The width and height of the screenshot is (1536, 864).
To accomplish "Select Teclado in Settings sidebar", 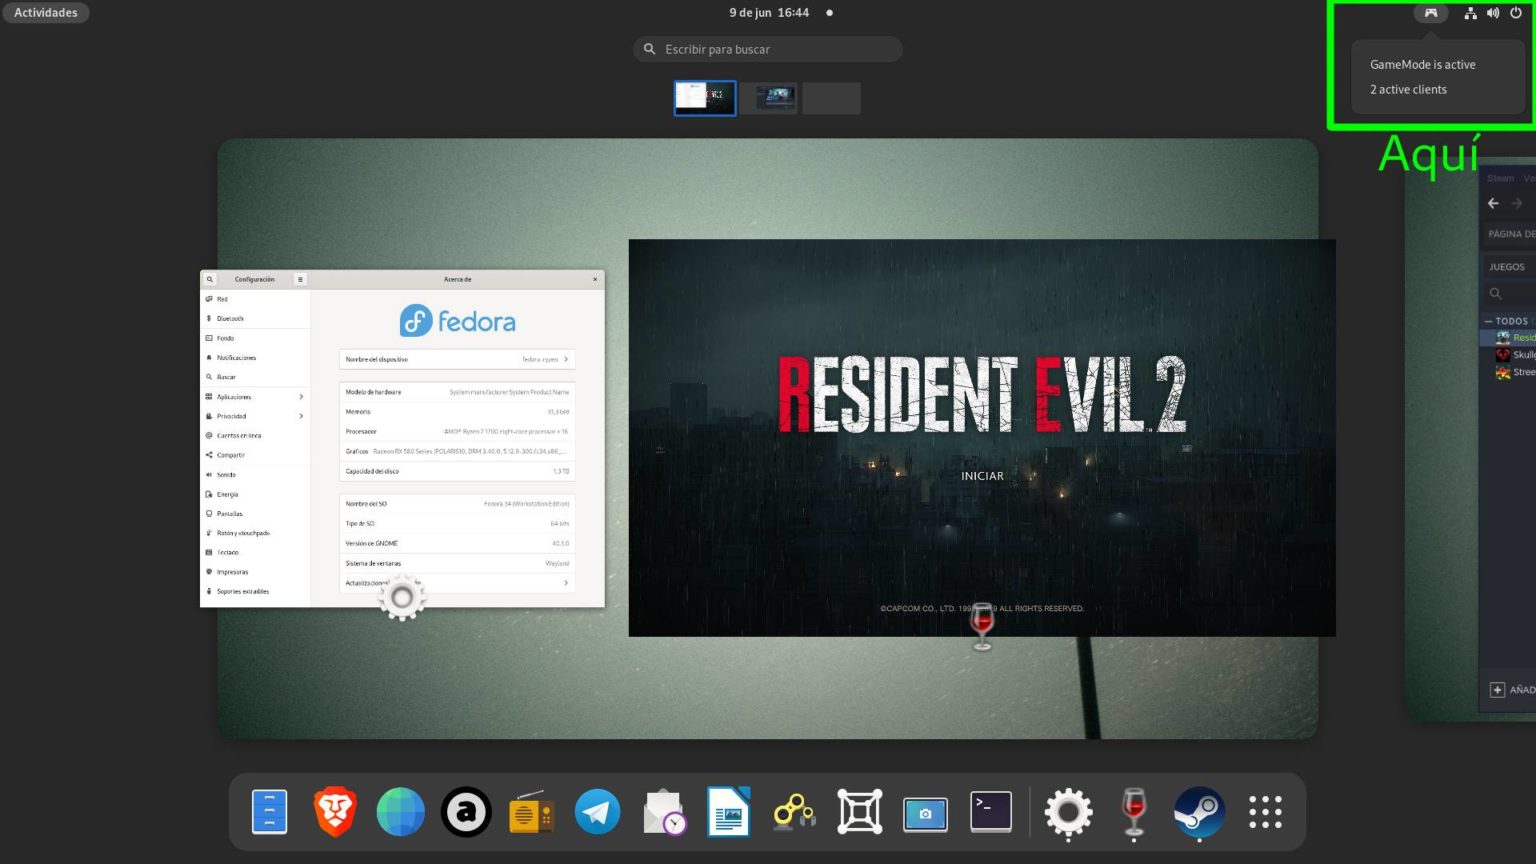I will 256,552.
